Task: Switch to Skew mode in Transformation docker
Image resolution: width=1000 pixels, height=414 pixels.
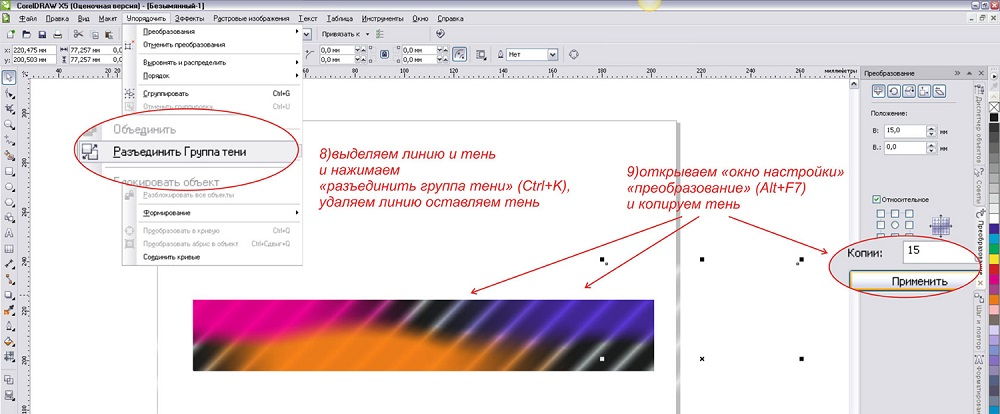Action: click(939, 91)
